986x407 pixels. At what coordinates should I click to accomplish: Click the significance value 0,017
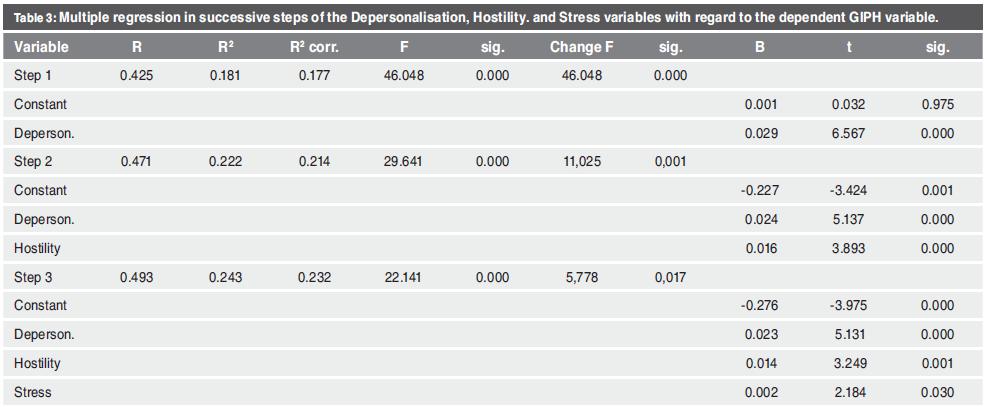(x=670, y=277)
